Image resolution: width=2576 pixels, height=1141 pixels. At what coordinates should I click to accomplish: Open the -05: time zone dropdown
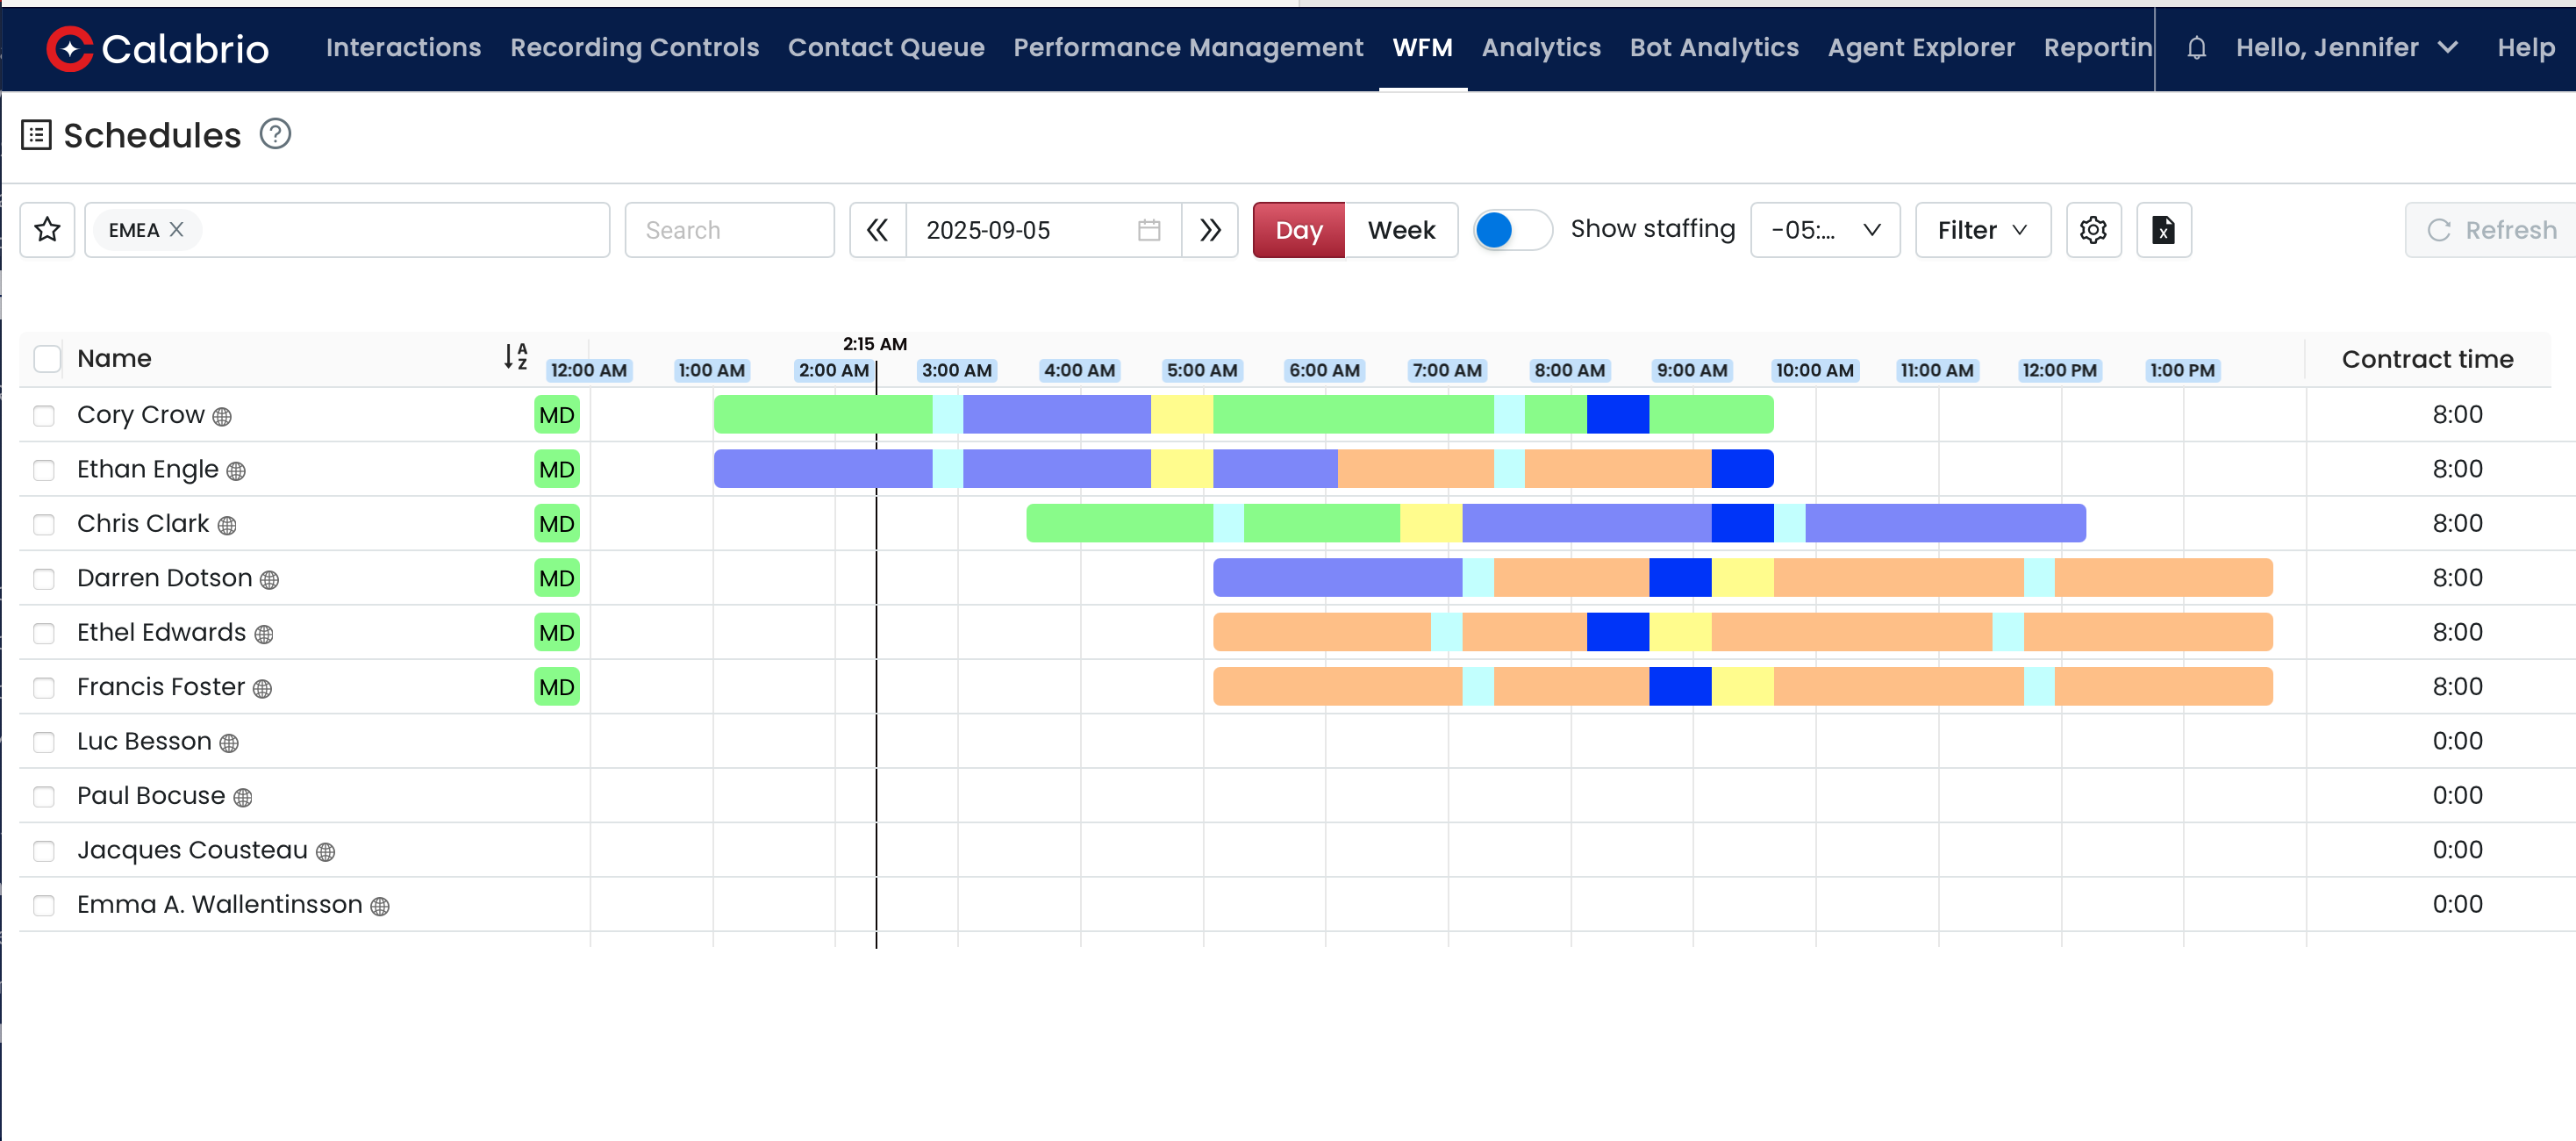[1824, 230]
